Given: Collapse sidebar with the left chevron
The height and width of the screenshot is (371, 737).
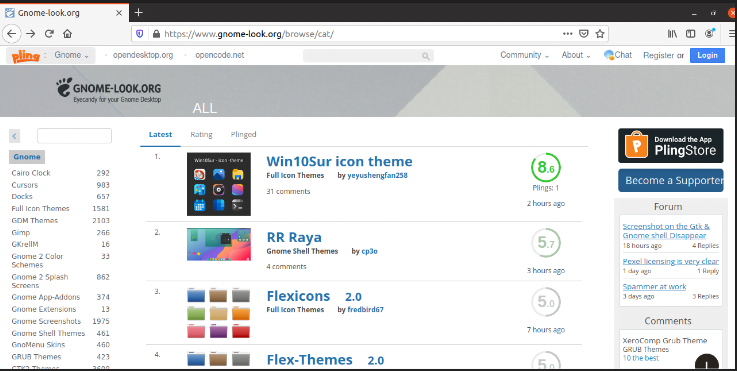Looking at the screenshot, I should [x=15, y=136].
